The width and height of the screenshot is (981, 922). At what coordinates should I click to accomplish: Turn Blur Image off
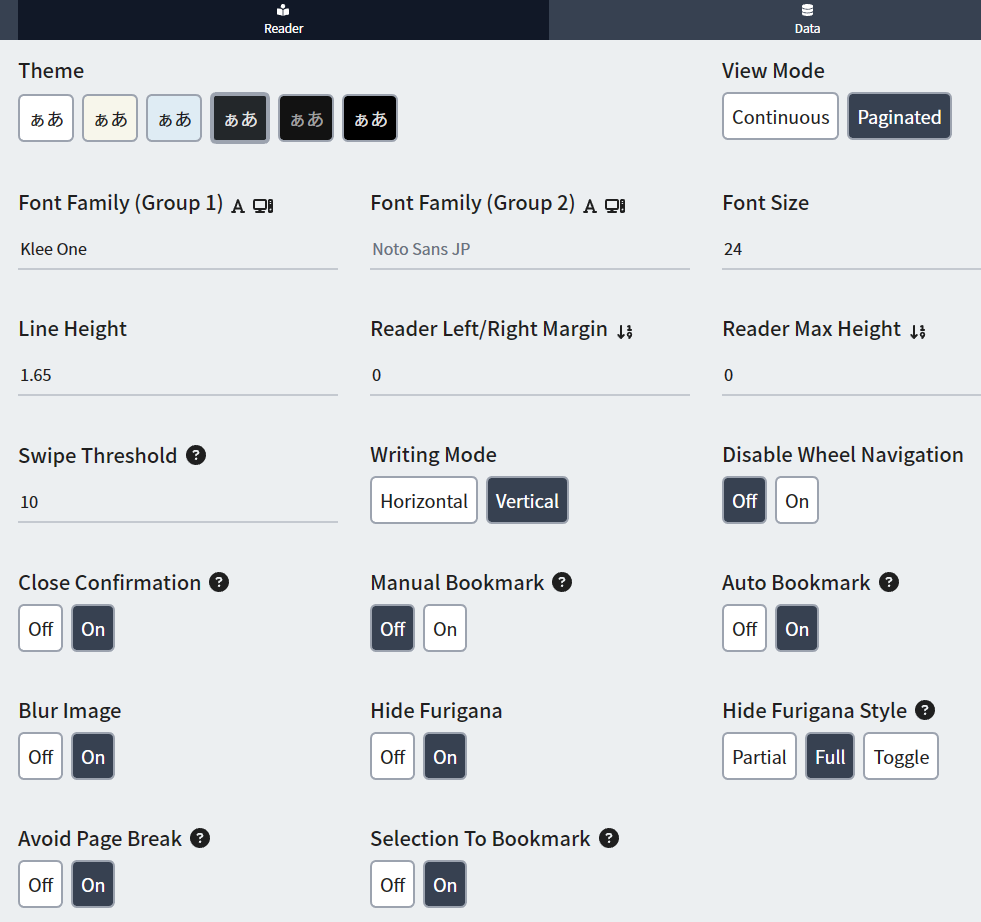tap(41, 757)
